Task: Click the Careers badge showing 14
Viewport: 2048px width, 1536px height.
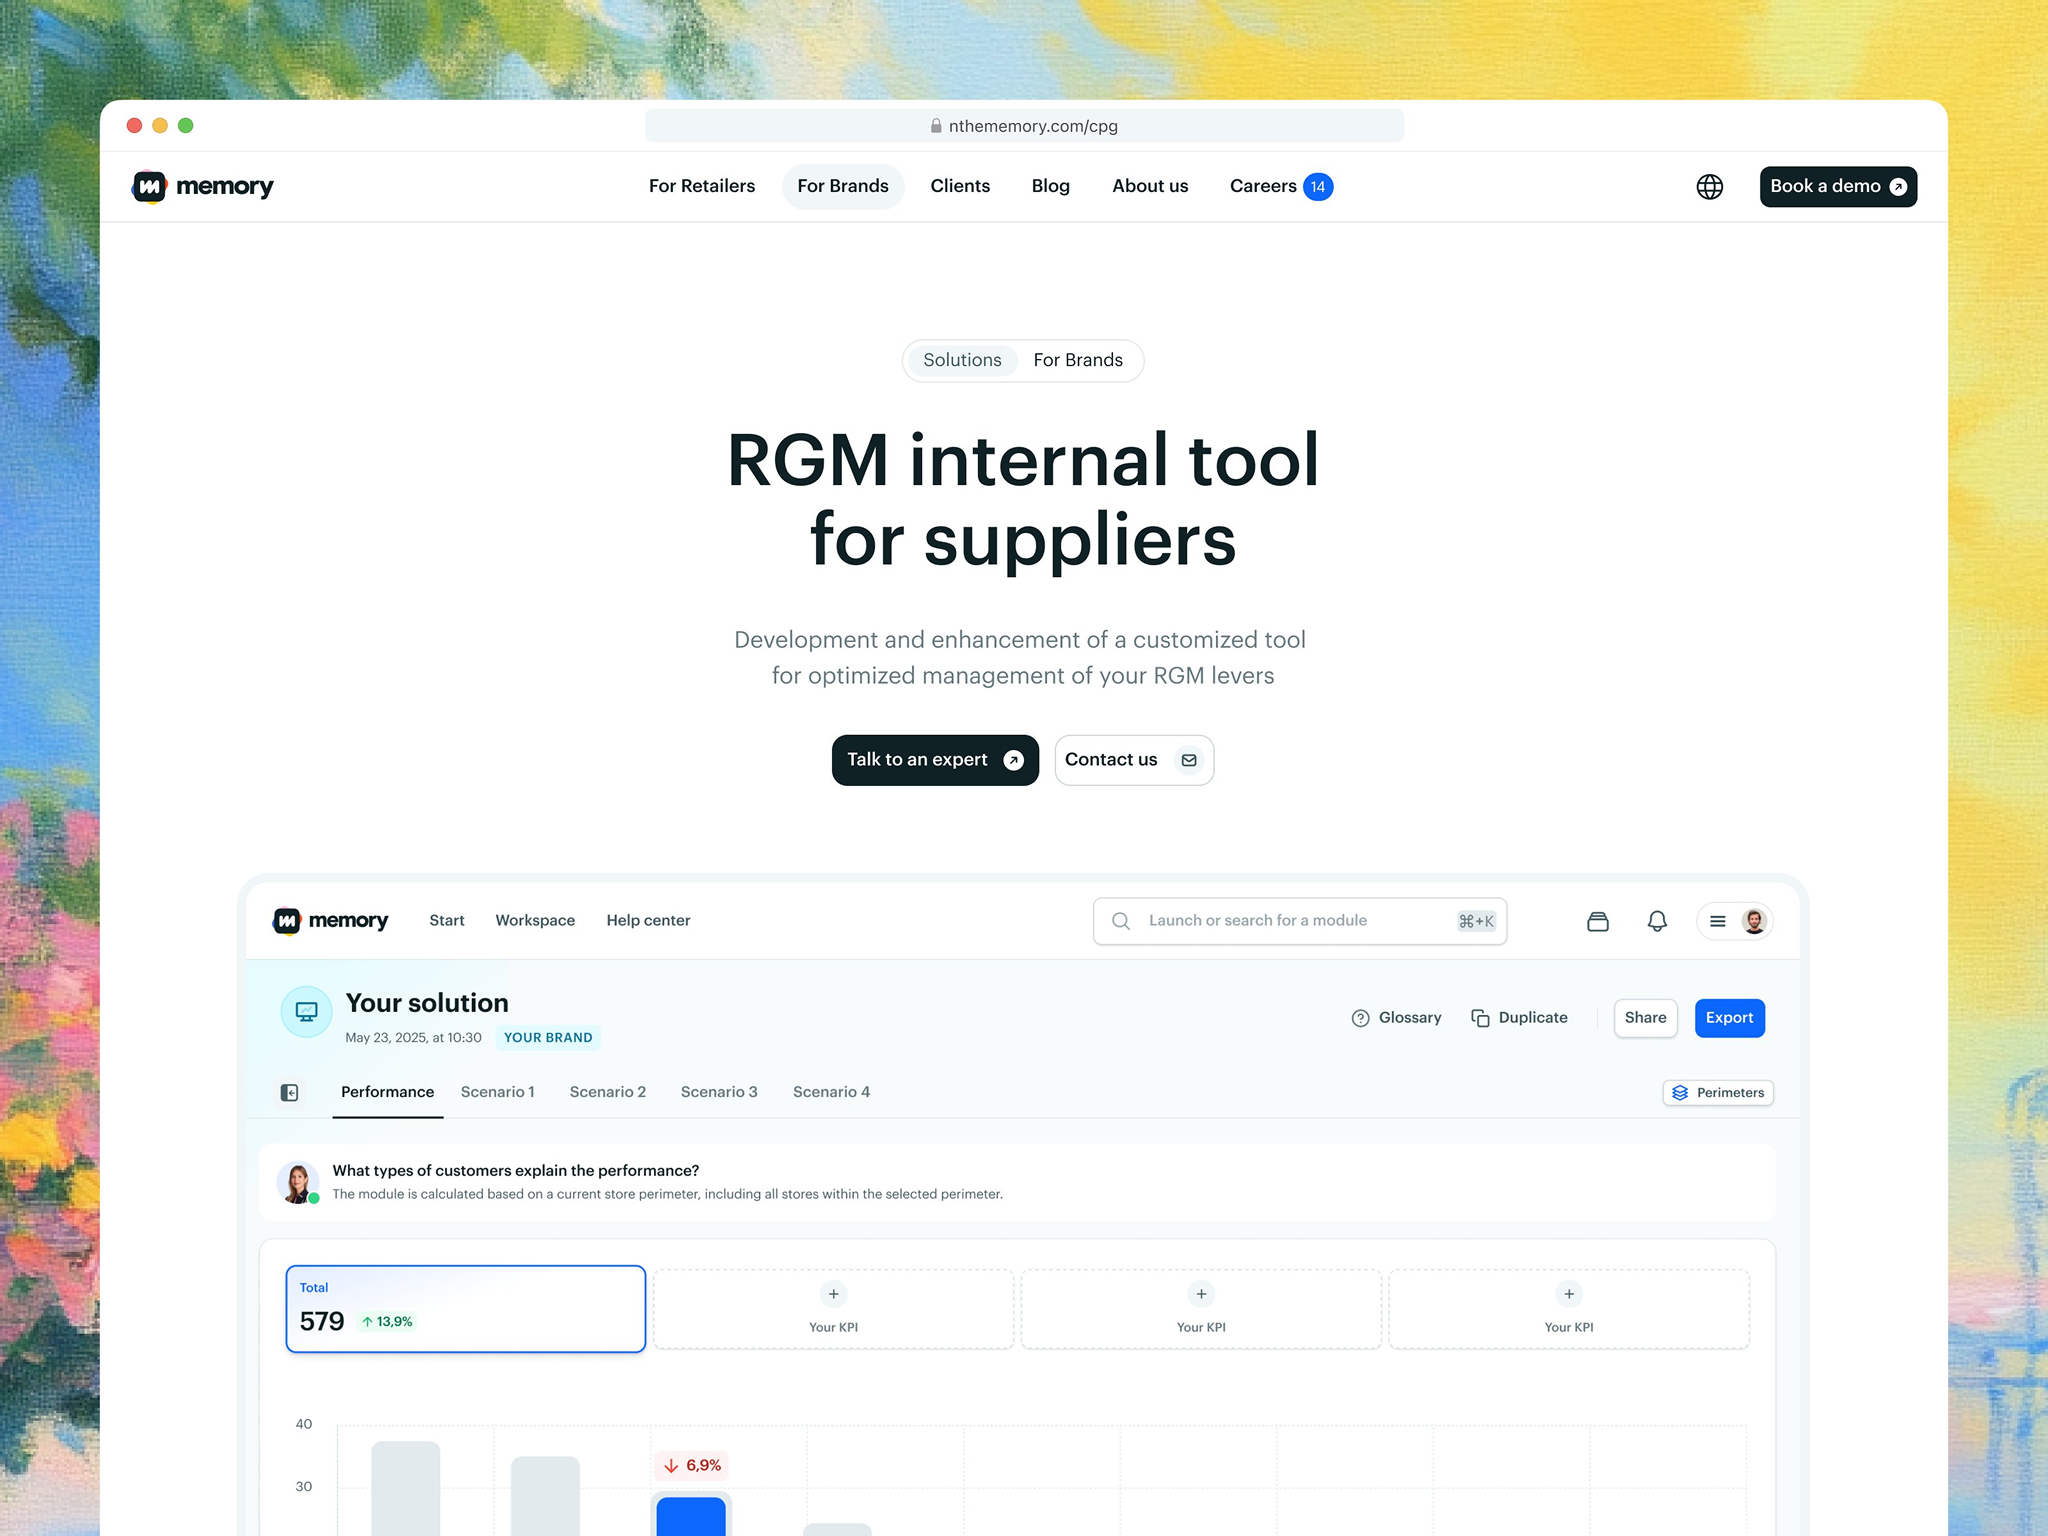Action: [1318, 187]
